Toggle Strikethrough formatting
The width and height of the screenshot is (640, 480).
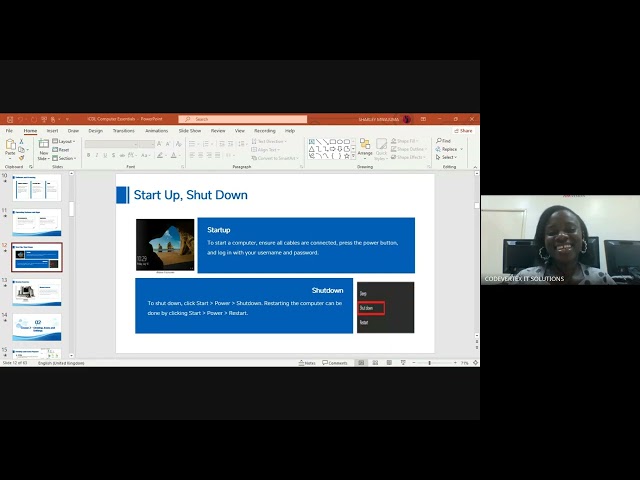pyautogui.click(x=122, y=155)
